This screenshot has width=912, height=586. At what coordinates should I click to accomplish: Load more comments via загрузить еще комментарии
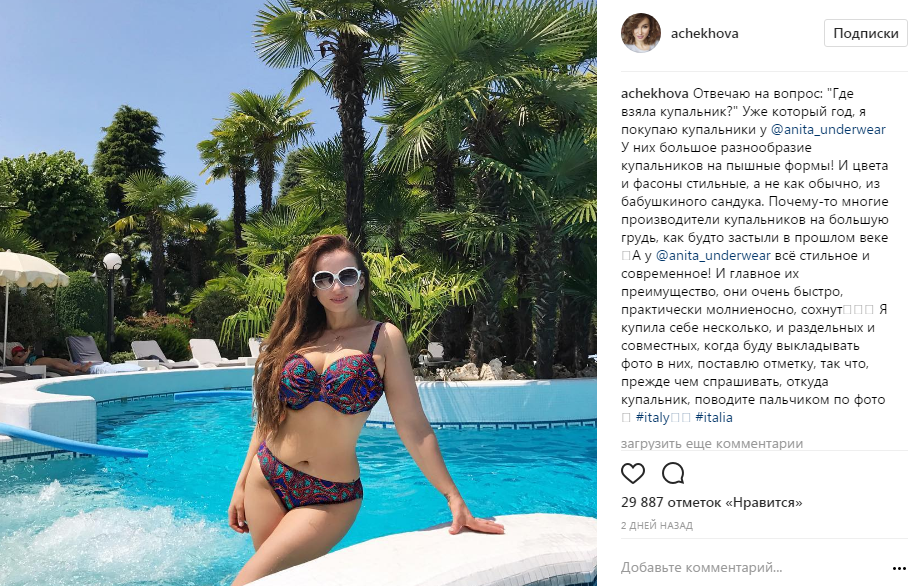coord(712,444)
